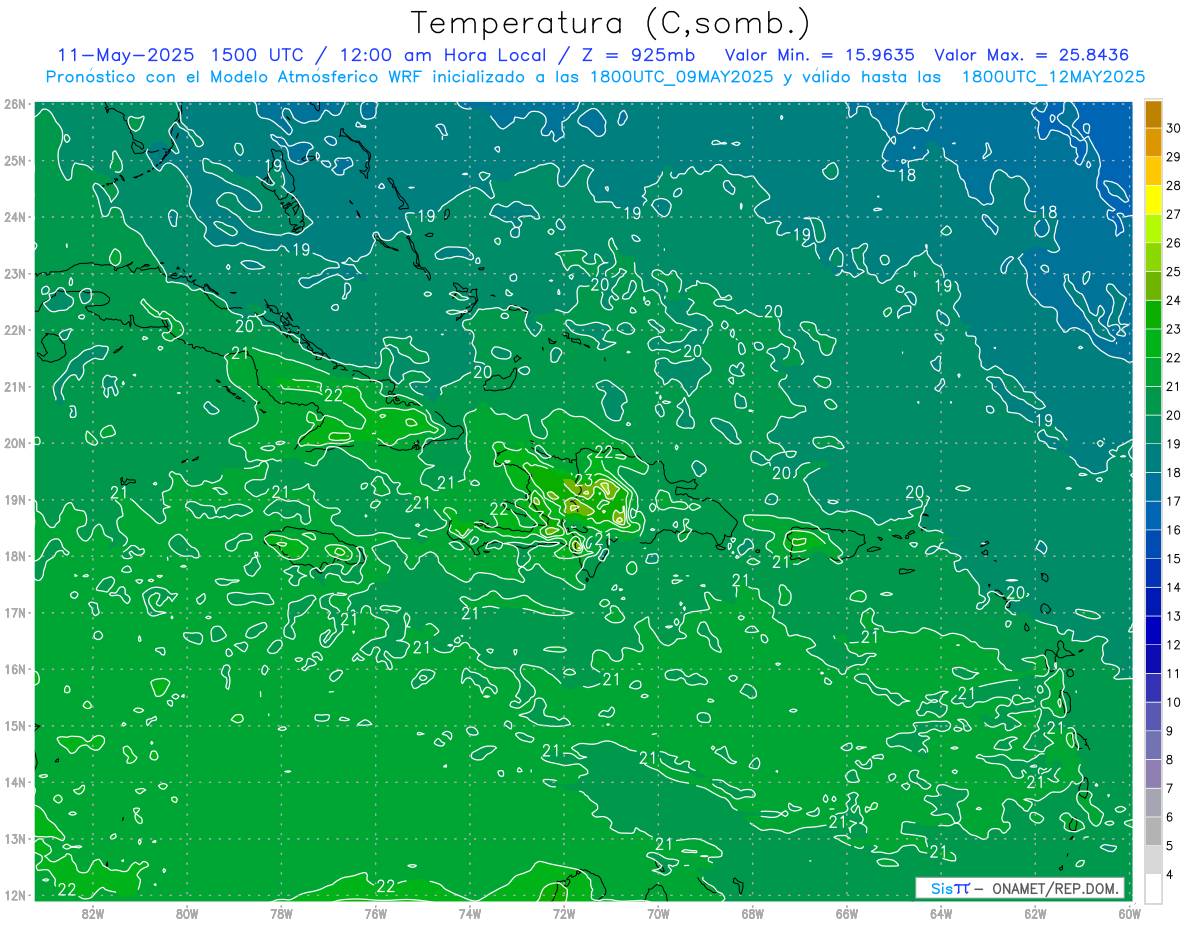
Task: Click the "18N" latitude axis label
Action: tap(15, 556)
